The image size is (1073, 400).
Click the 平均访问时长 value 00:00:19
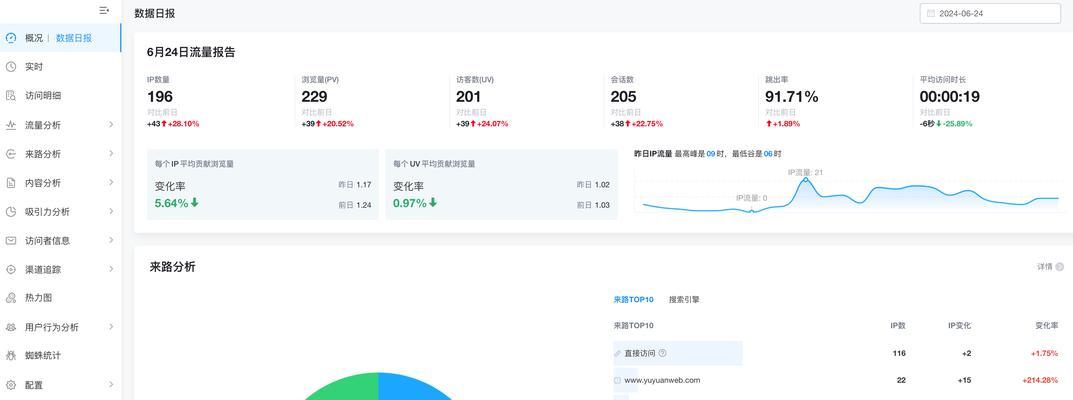pos(949,97)
